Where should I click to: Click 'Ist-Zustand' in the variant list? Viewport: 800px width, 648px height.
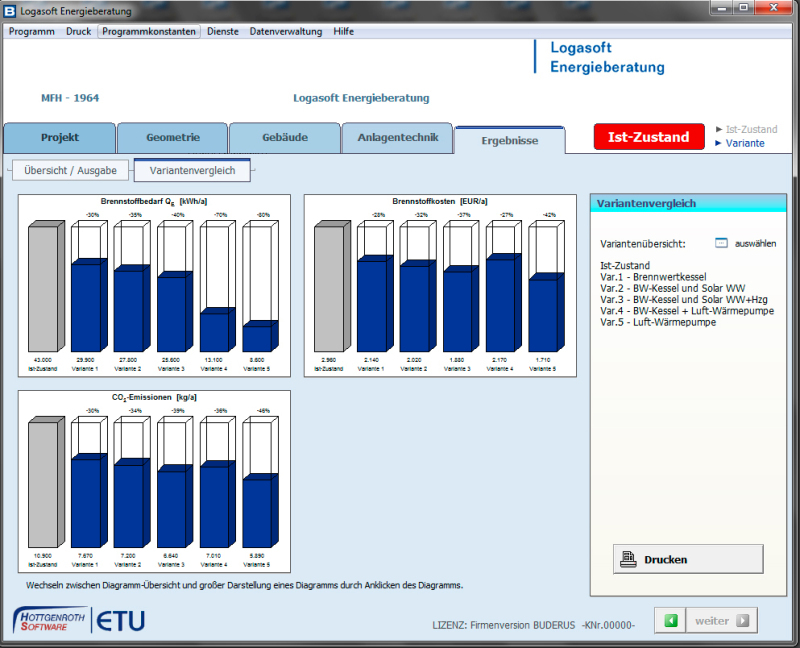tap(625, 265)
